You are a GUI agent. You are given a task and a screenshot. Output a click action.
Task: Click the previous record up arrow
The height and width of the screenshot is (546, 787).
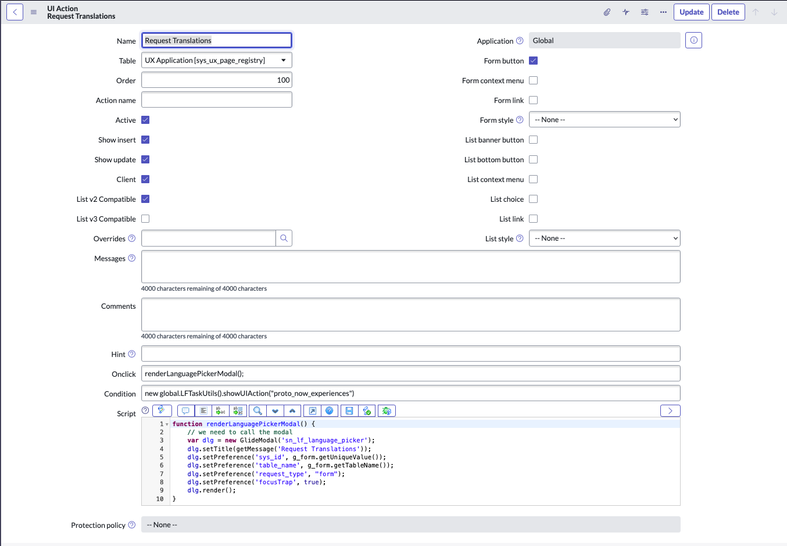[x=755, y=12]
